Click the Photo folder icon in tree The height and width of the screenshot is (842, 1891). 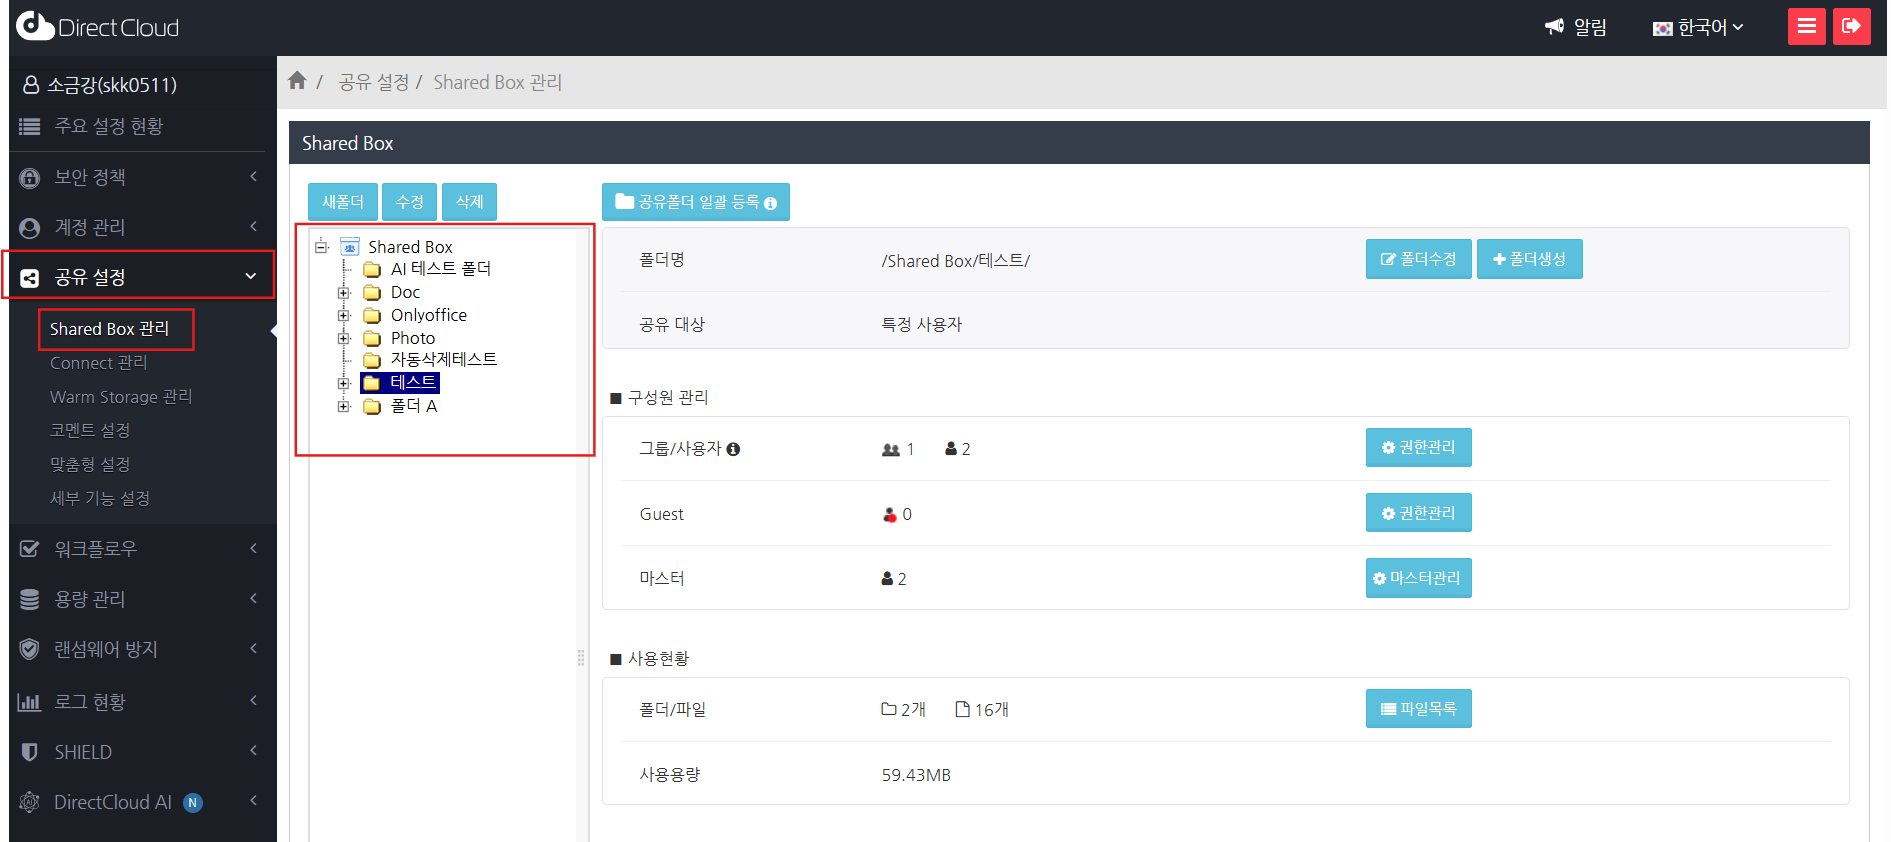[372, 339]
